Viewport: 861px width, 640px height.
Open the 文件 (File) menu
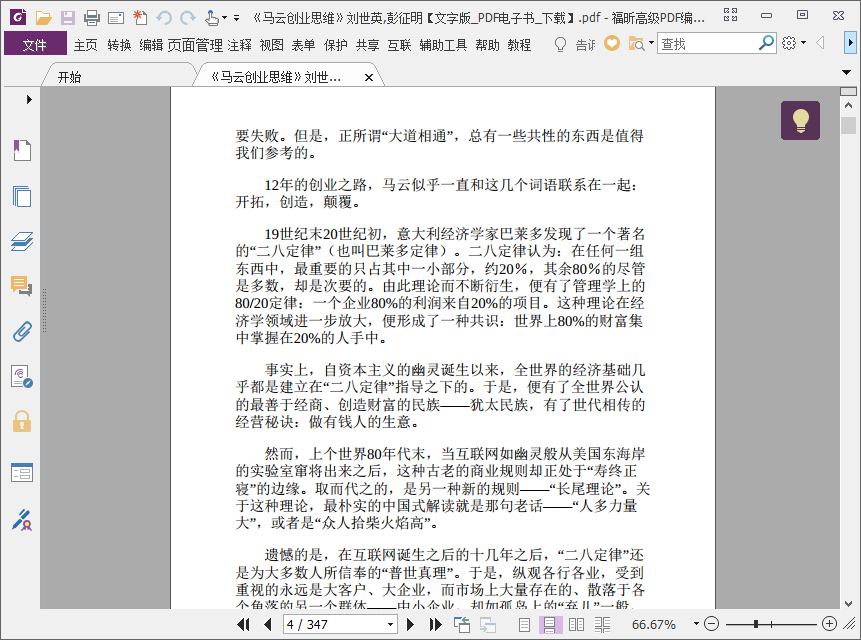[x=35, y=44]
